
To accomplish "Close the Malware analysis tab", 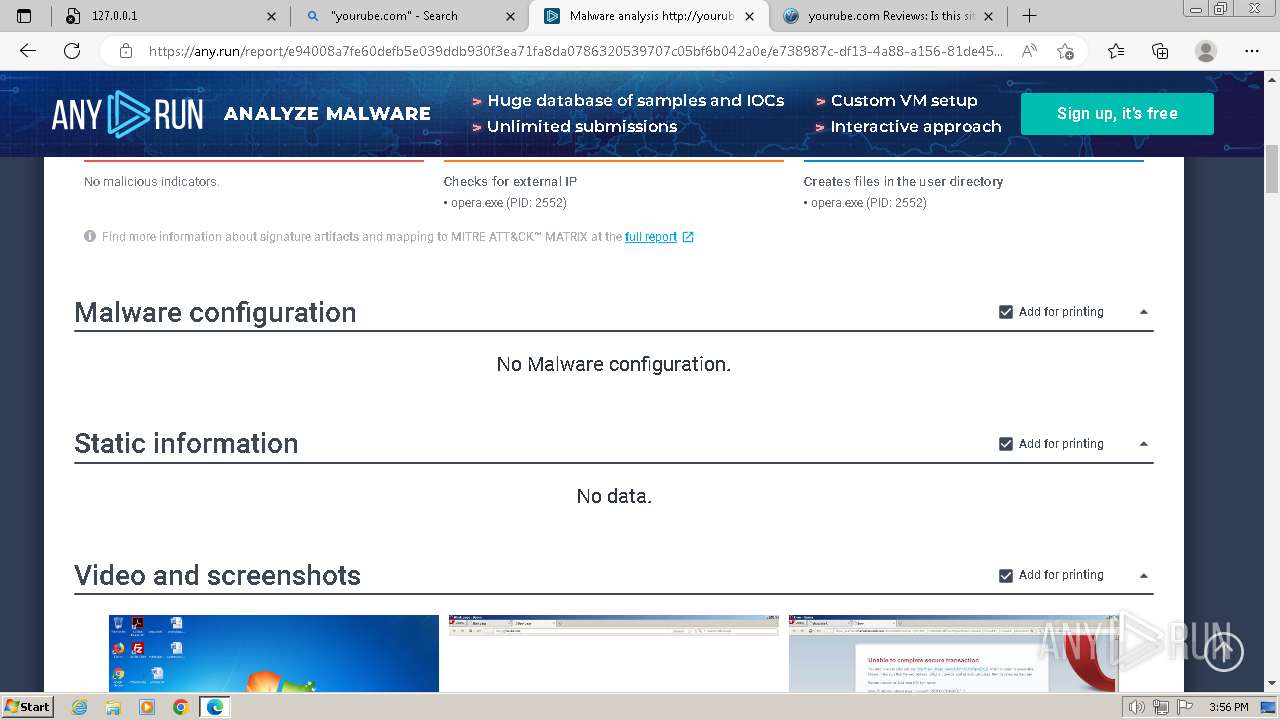I will pos(750,16).
